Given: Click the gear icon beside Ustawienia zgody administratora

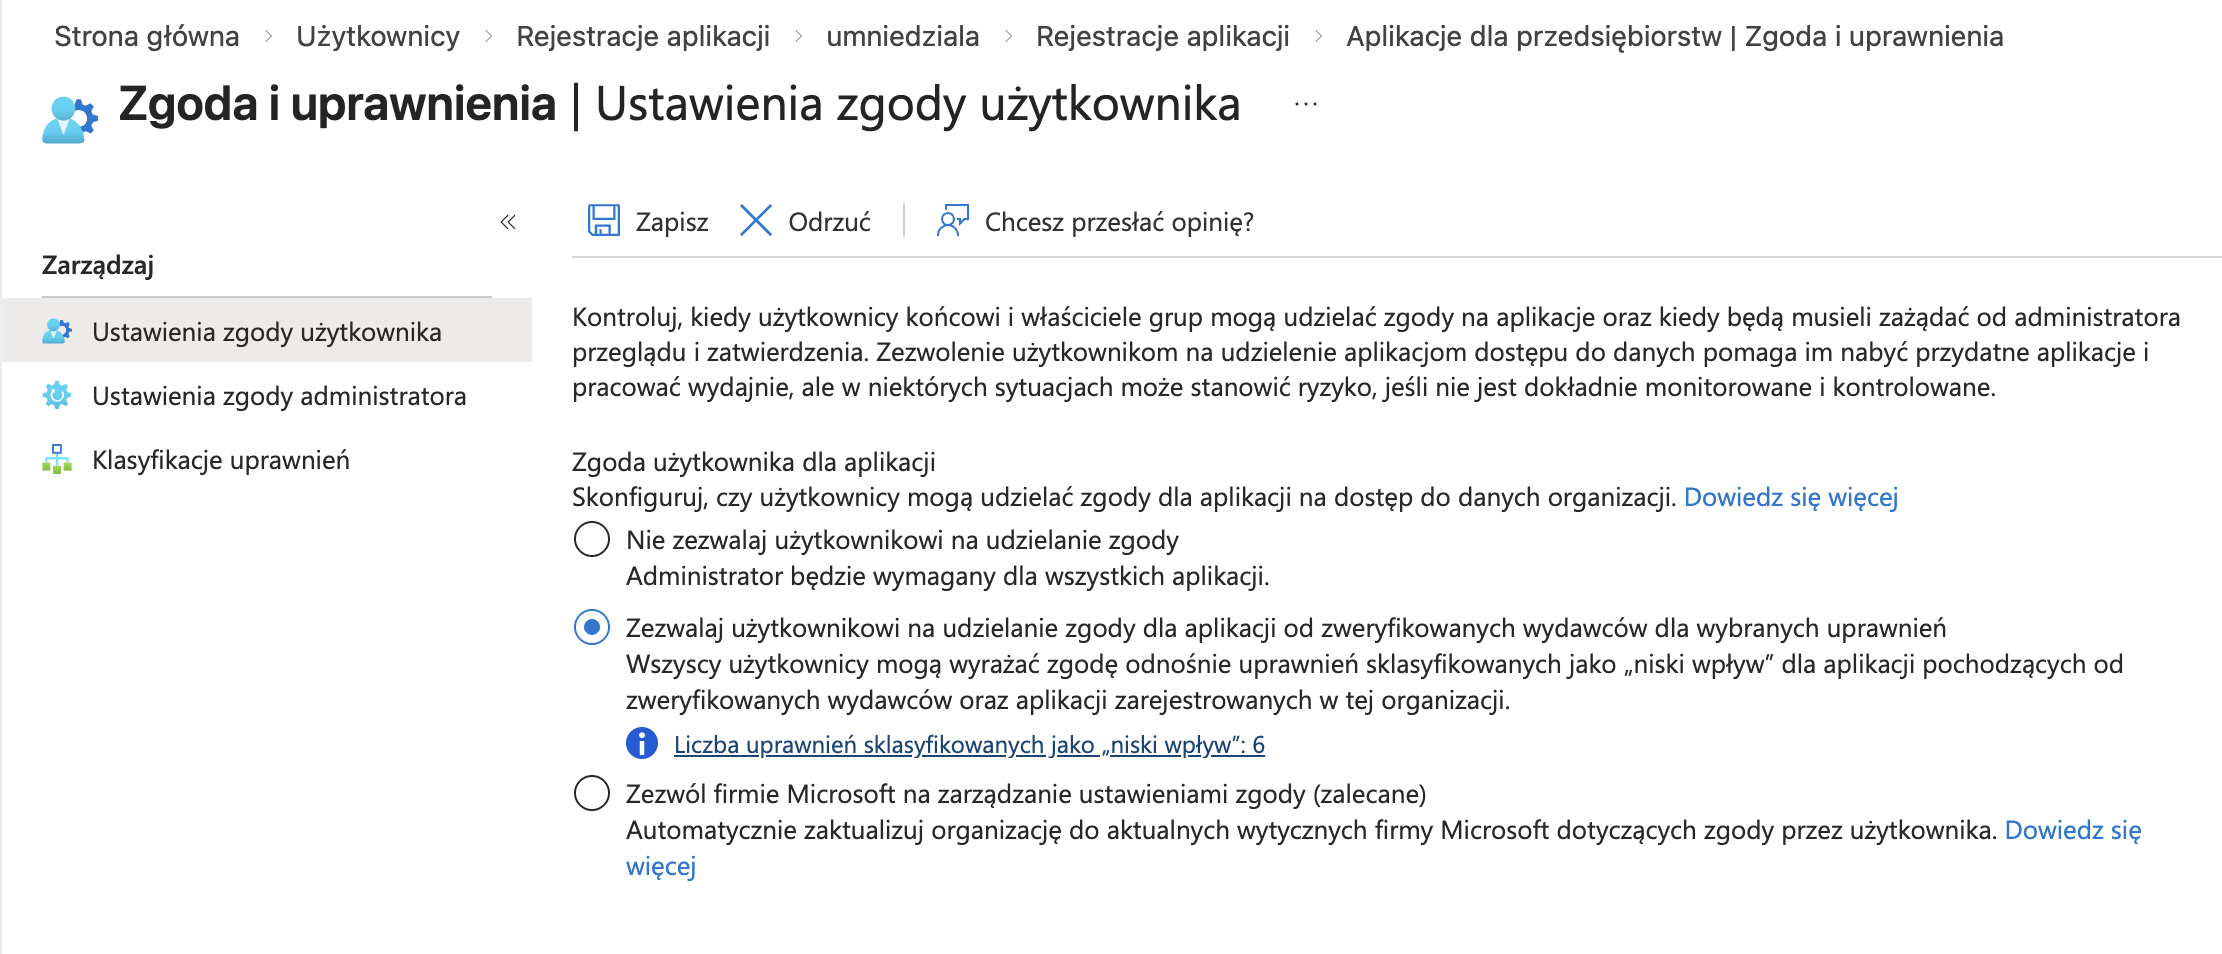Looking at the screenshot, I should pos(59,396).
